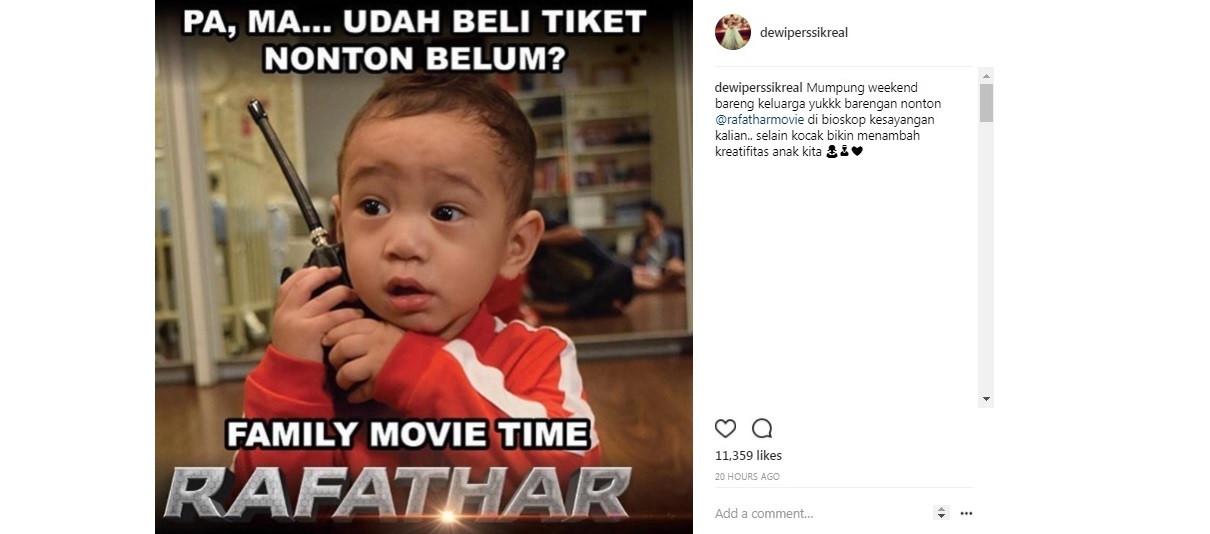Like the post with the heart icon
1210x534 pixels.
[x=725, y=428]
